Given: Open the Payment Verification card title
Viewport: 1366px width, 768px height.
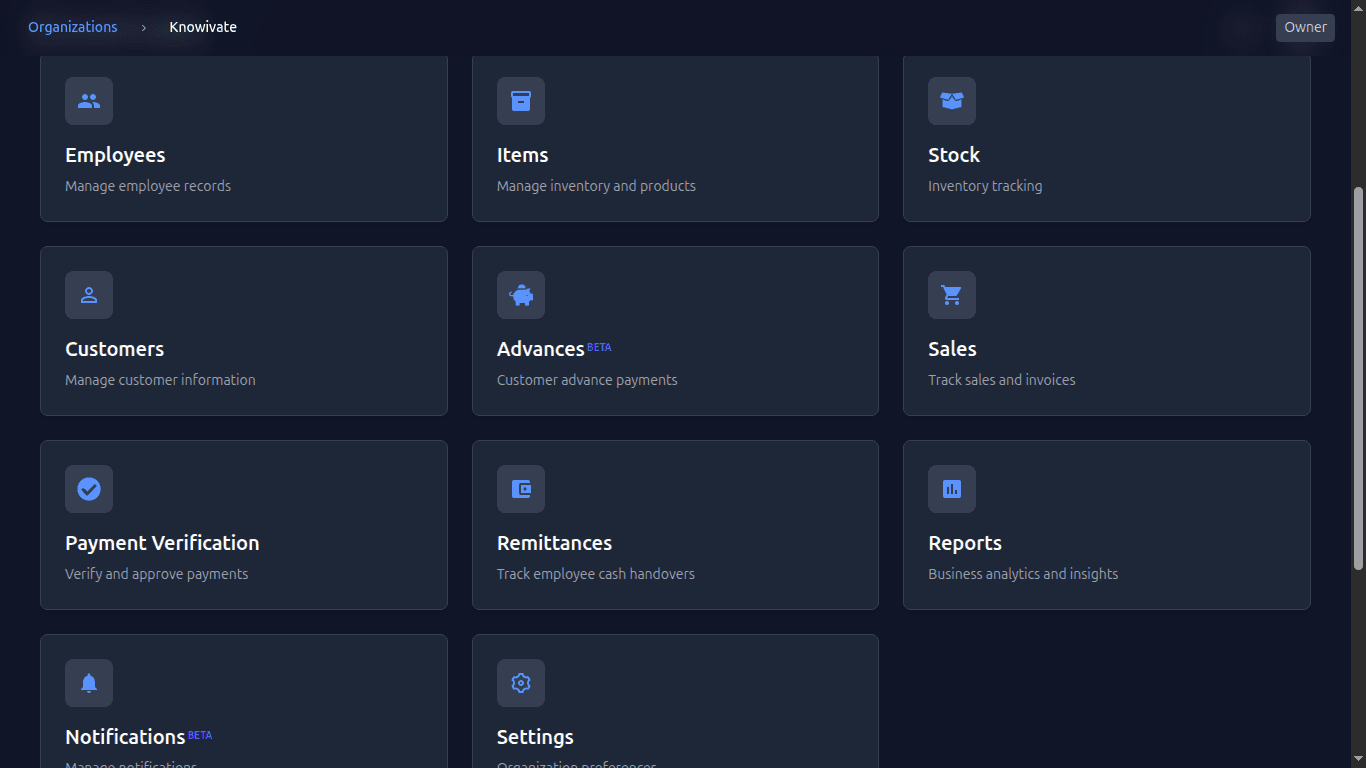Looking at the screenshot, I should point(162,543).
